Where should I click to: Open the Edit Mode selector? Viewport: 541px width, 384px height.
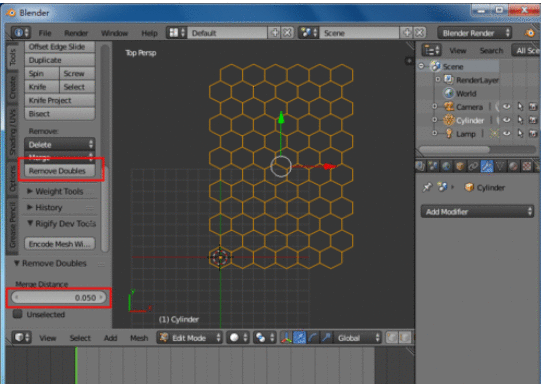tap(189, 338)
